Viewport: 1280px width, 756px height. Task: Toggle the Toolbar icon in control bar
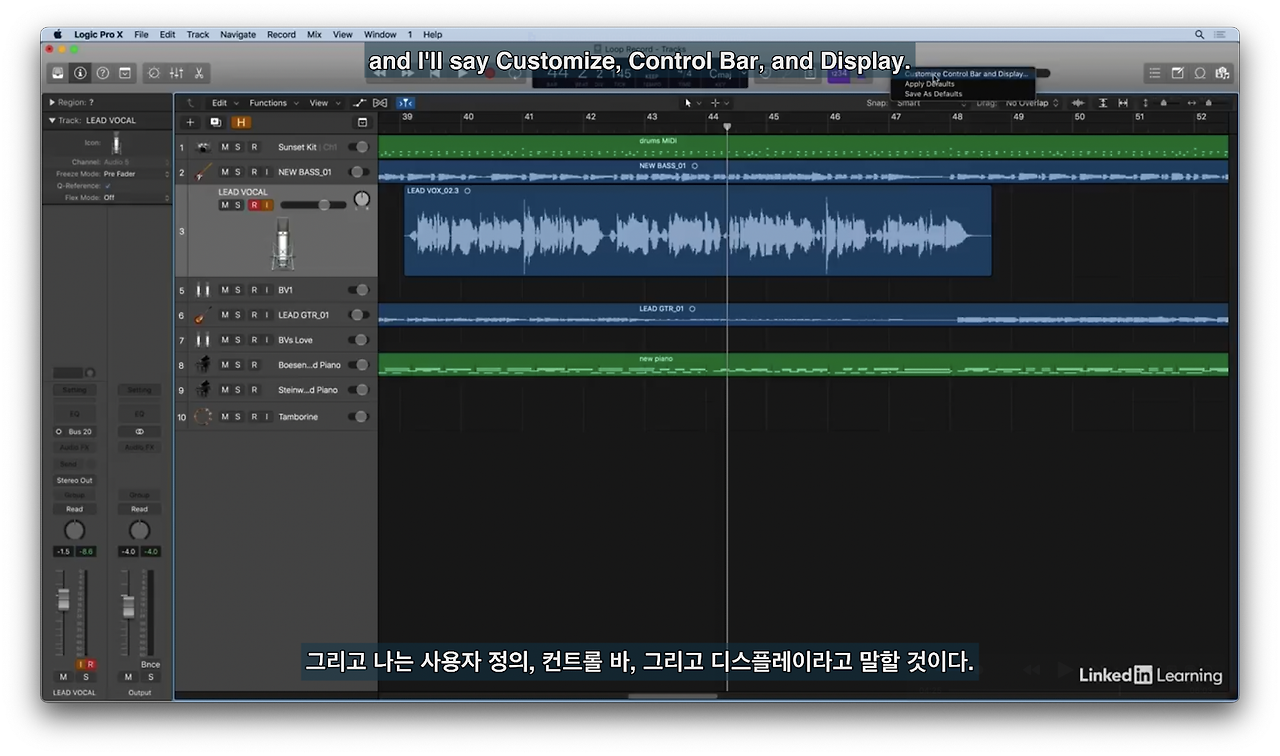(125, 73)
